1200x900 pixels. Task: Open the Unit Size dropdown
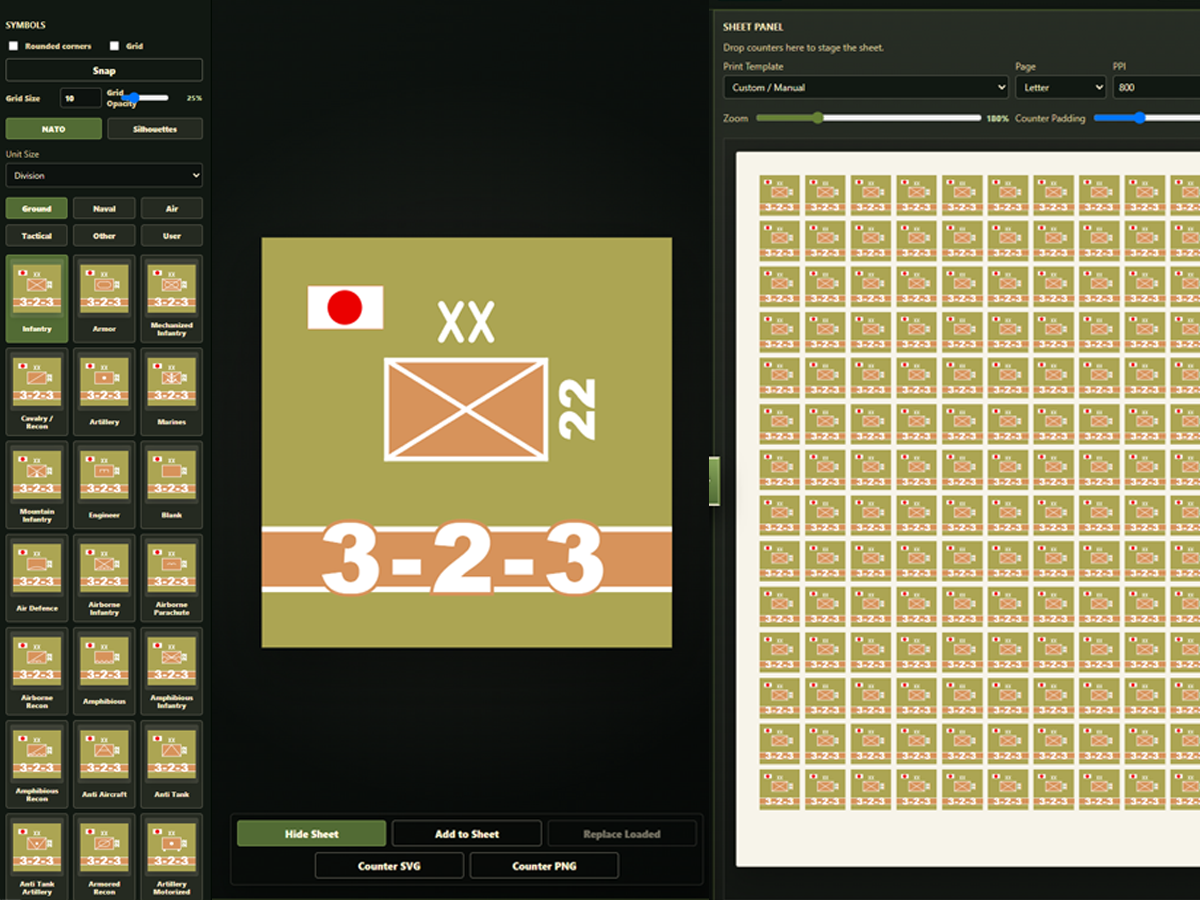coord(104,175)
